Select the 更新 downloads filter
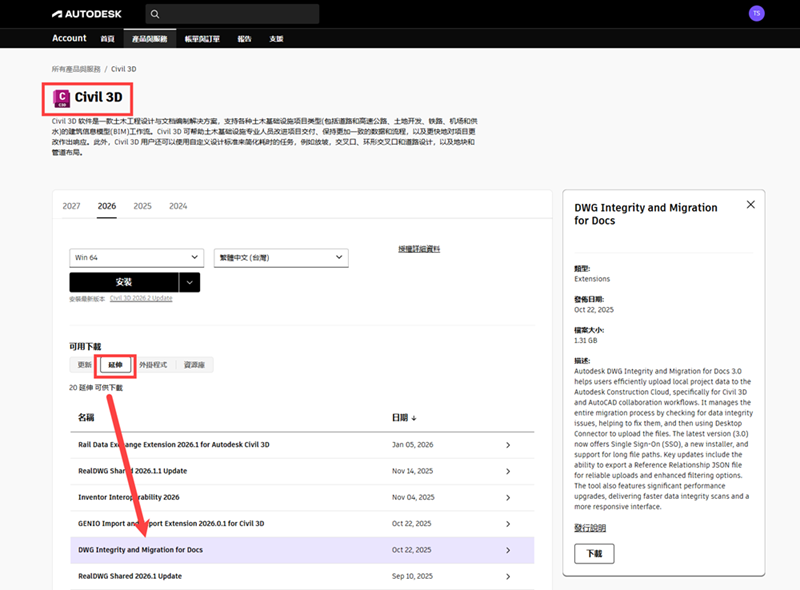Image resolution: width=800 pixels, height=590 pixels. [84, 365]
